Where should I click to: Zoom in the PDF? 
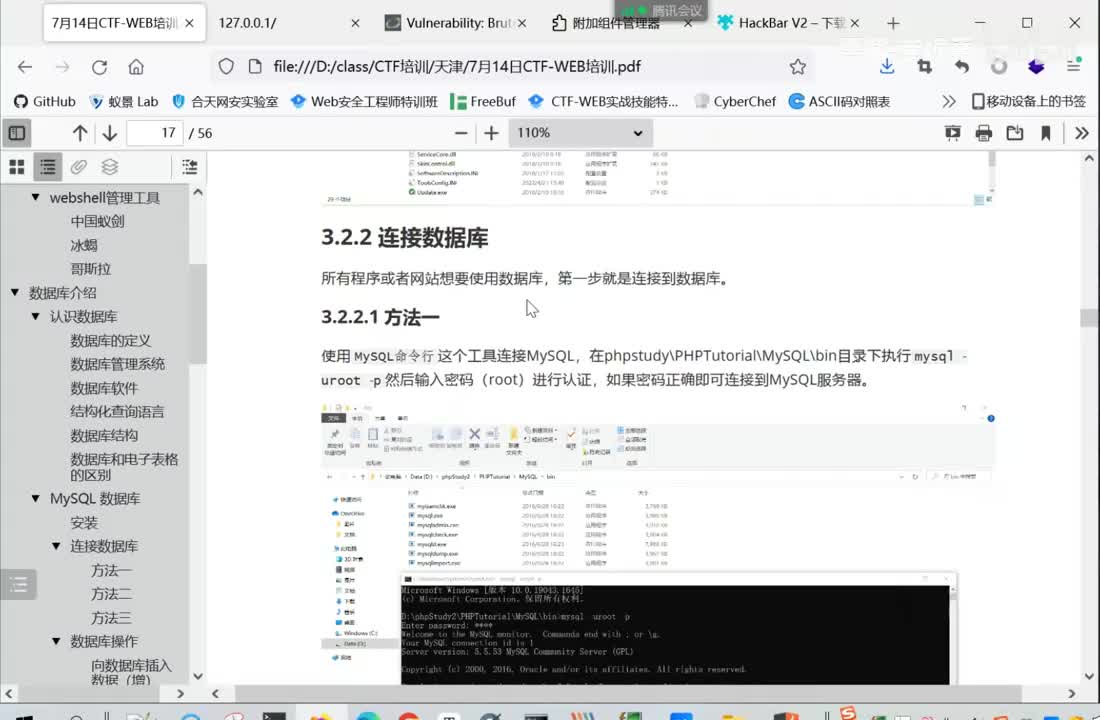491,133
